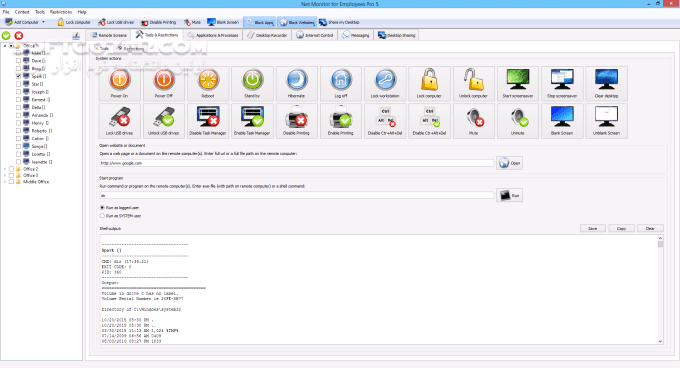Click the Disable Printing tile in System actions
Viewport: 680px width, 368px height.
(297, 121)
